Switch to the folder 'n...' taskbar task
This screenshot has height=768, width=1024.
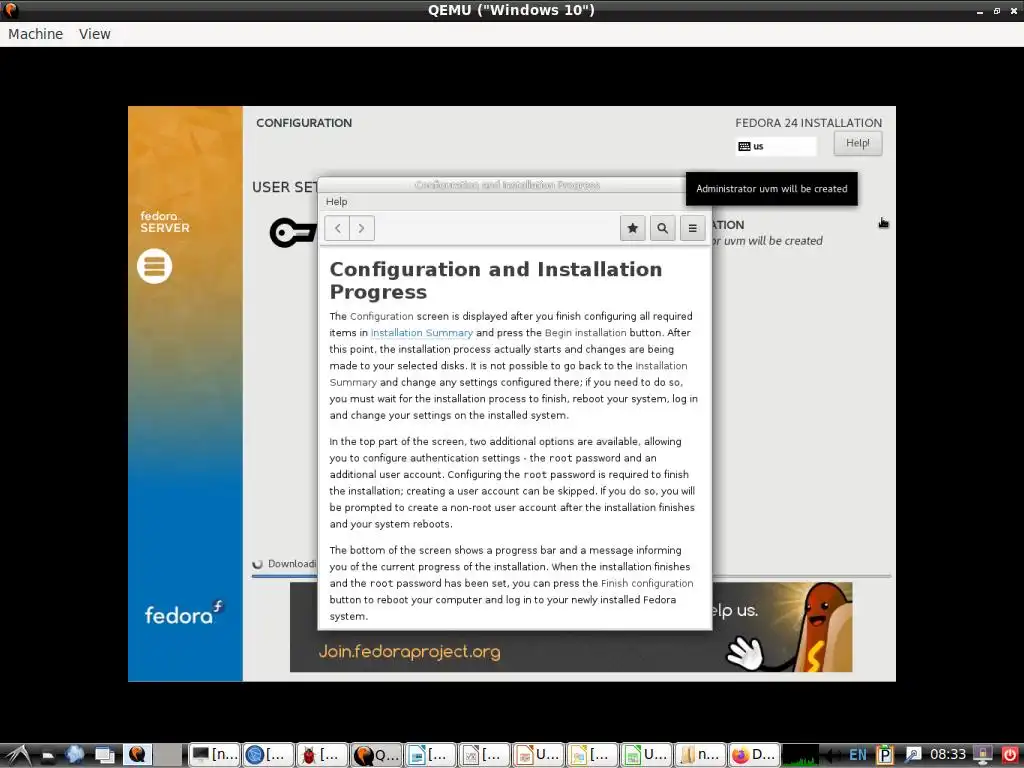click(x=701, y=755)
